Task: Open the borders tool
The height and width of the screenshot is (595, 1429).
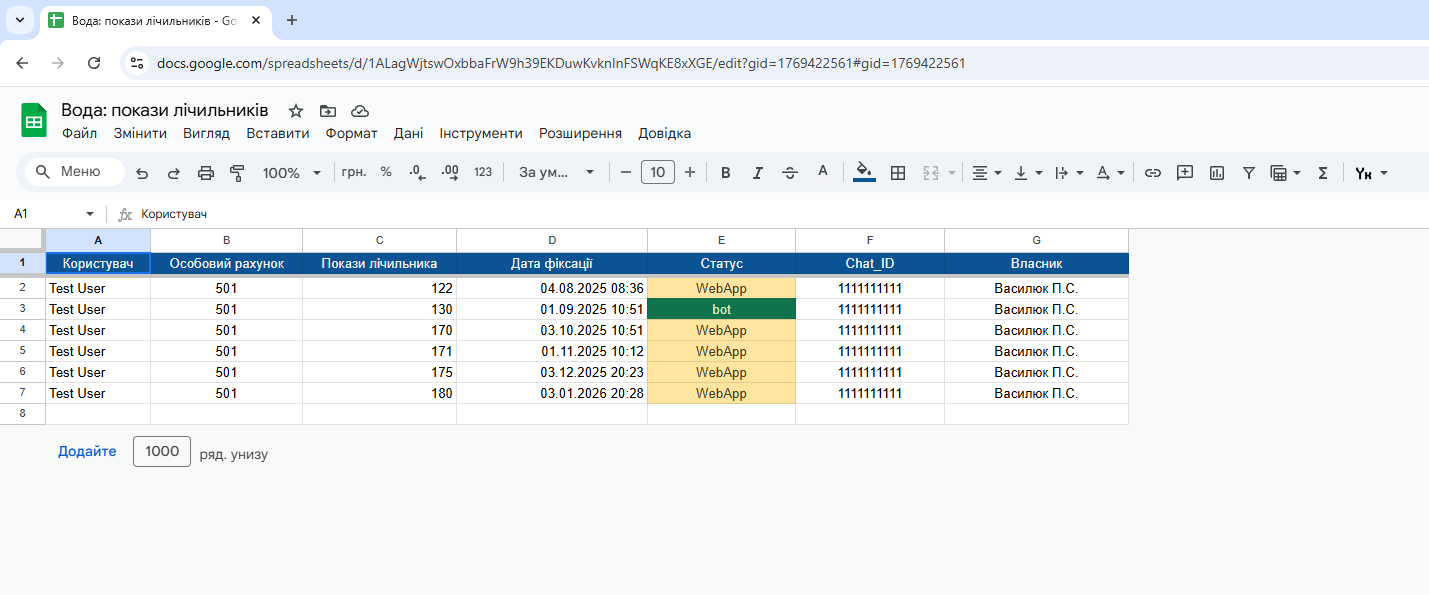Action: [x=897, y=172]
